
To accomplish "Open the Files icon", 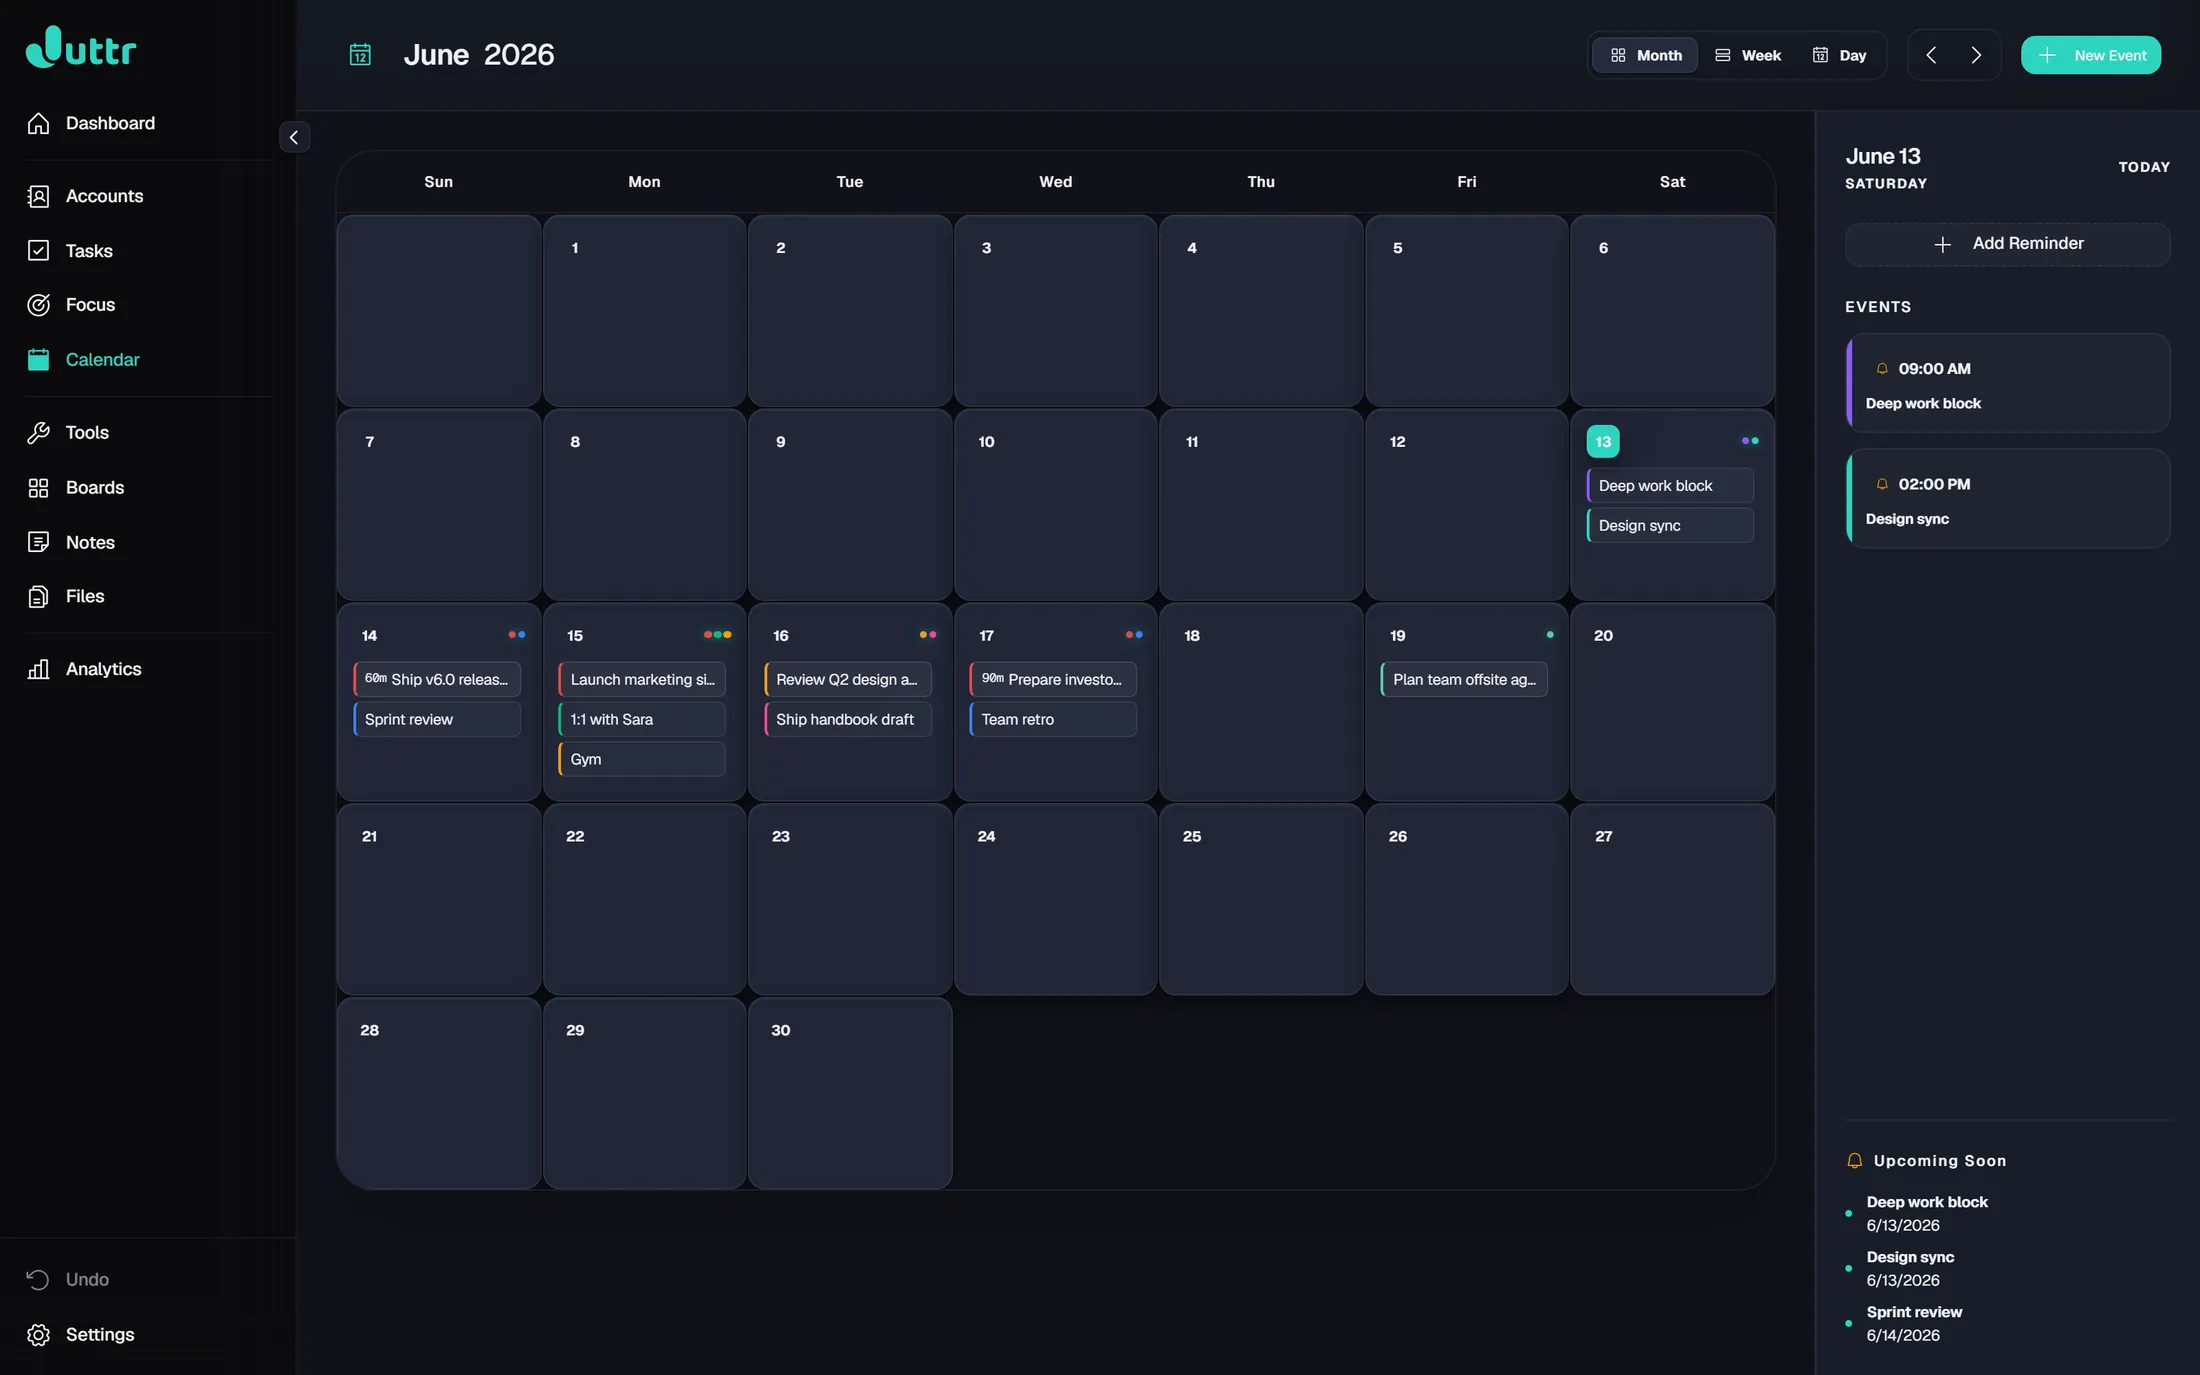I will click(38, 597).
